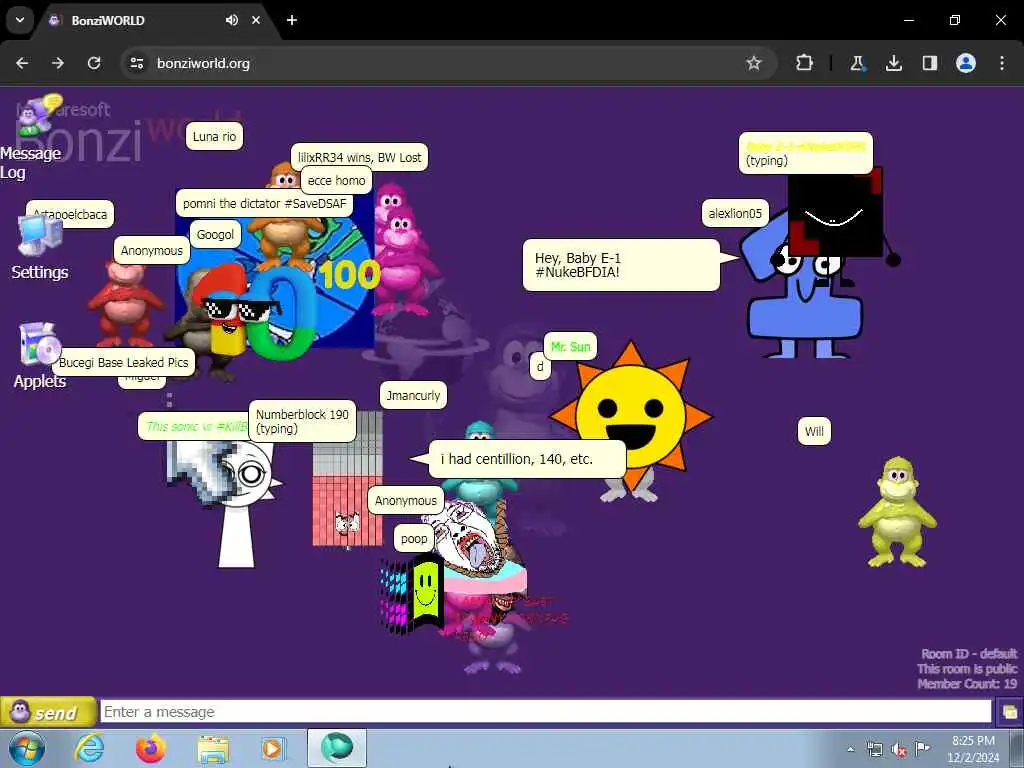
Task: Close the BonziWORLD browser tab
Action: pos(256,20)
